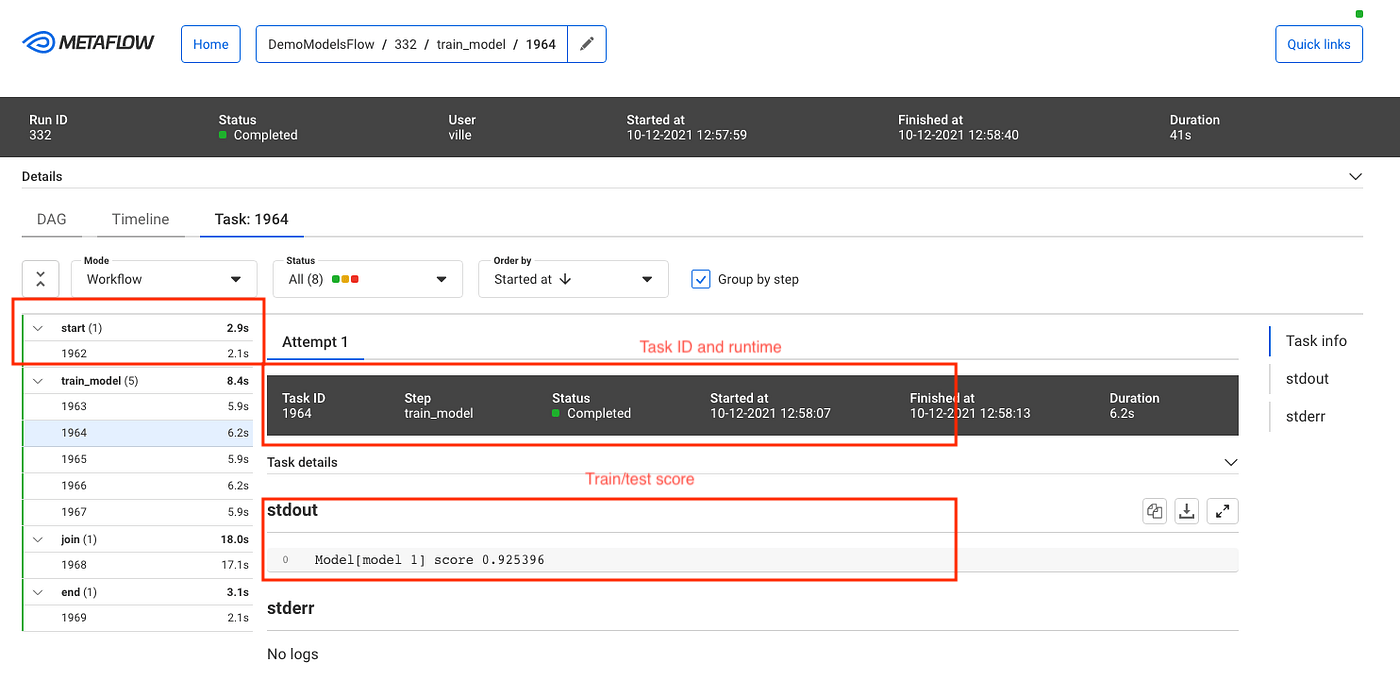Open the Quick links panel
Screen dimensions: 1400x676
(1318, 44)
